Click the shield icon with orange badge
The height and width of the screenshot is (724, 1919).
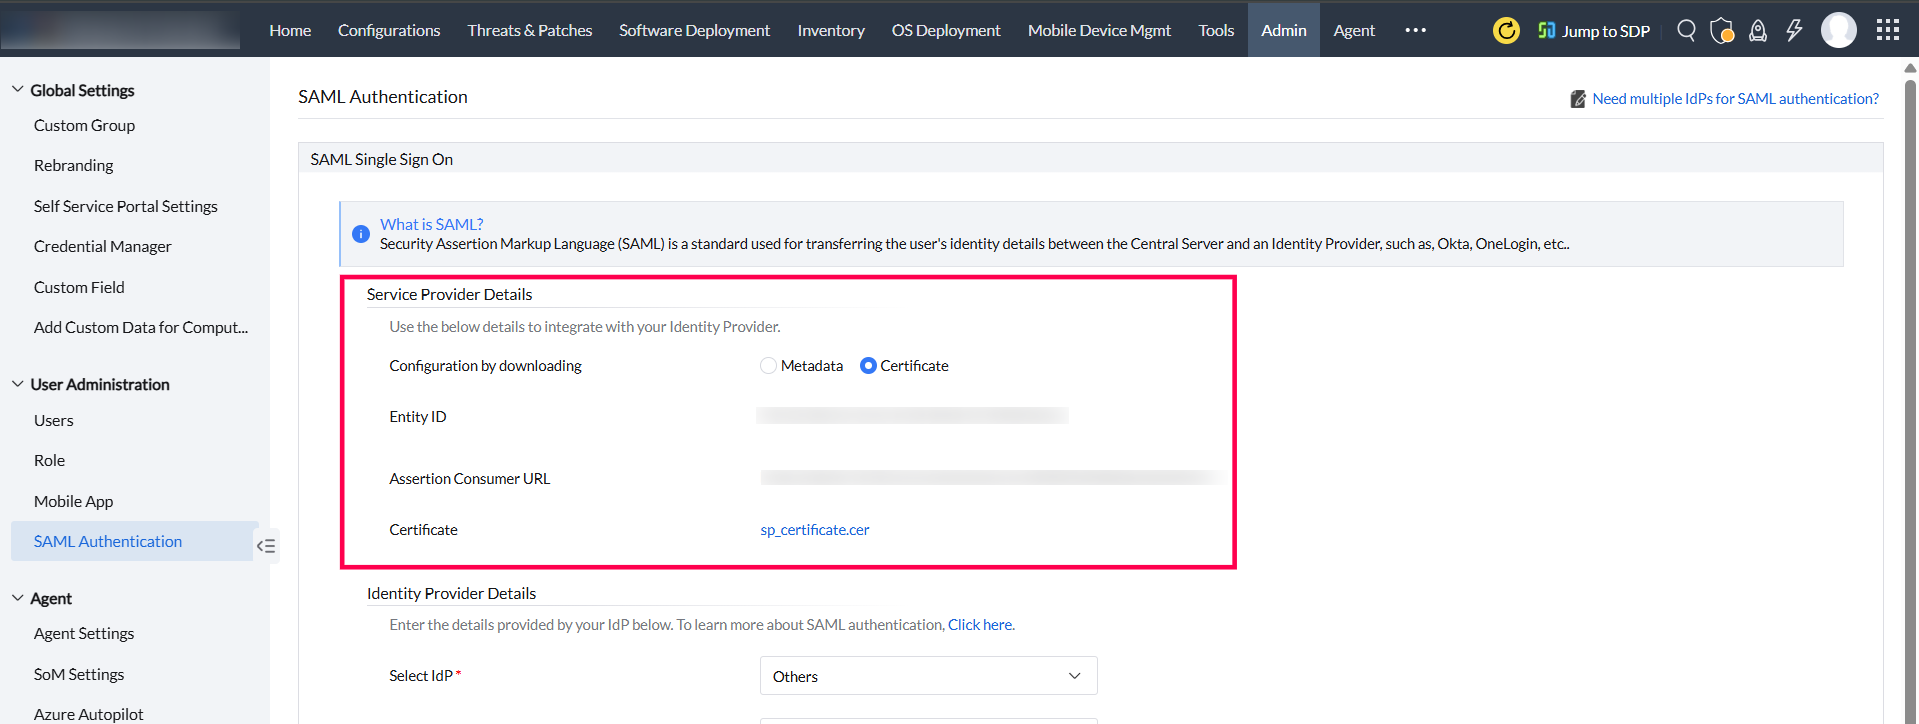(x=1721, y=31)
